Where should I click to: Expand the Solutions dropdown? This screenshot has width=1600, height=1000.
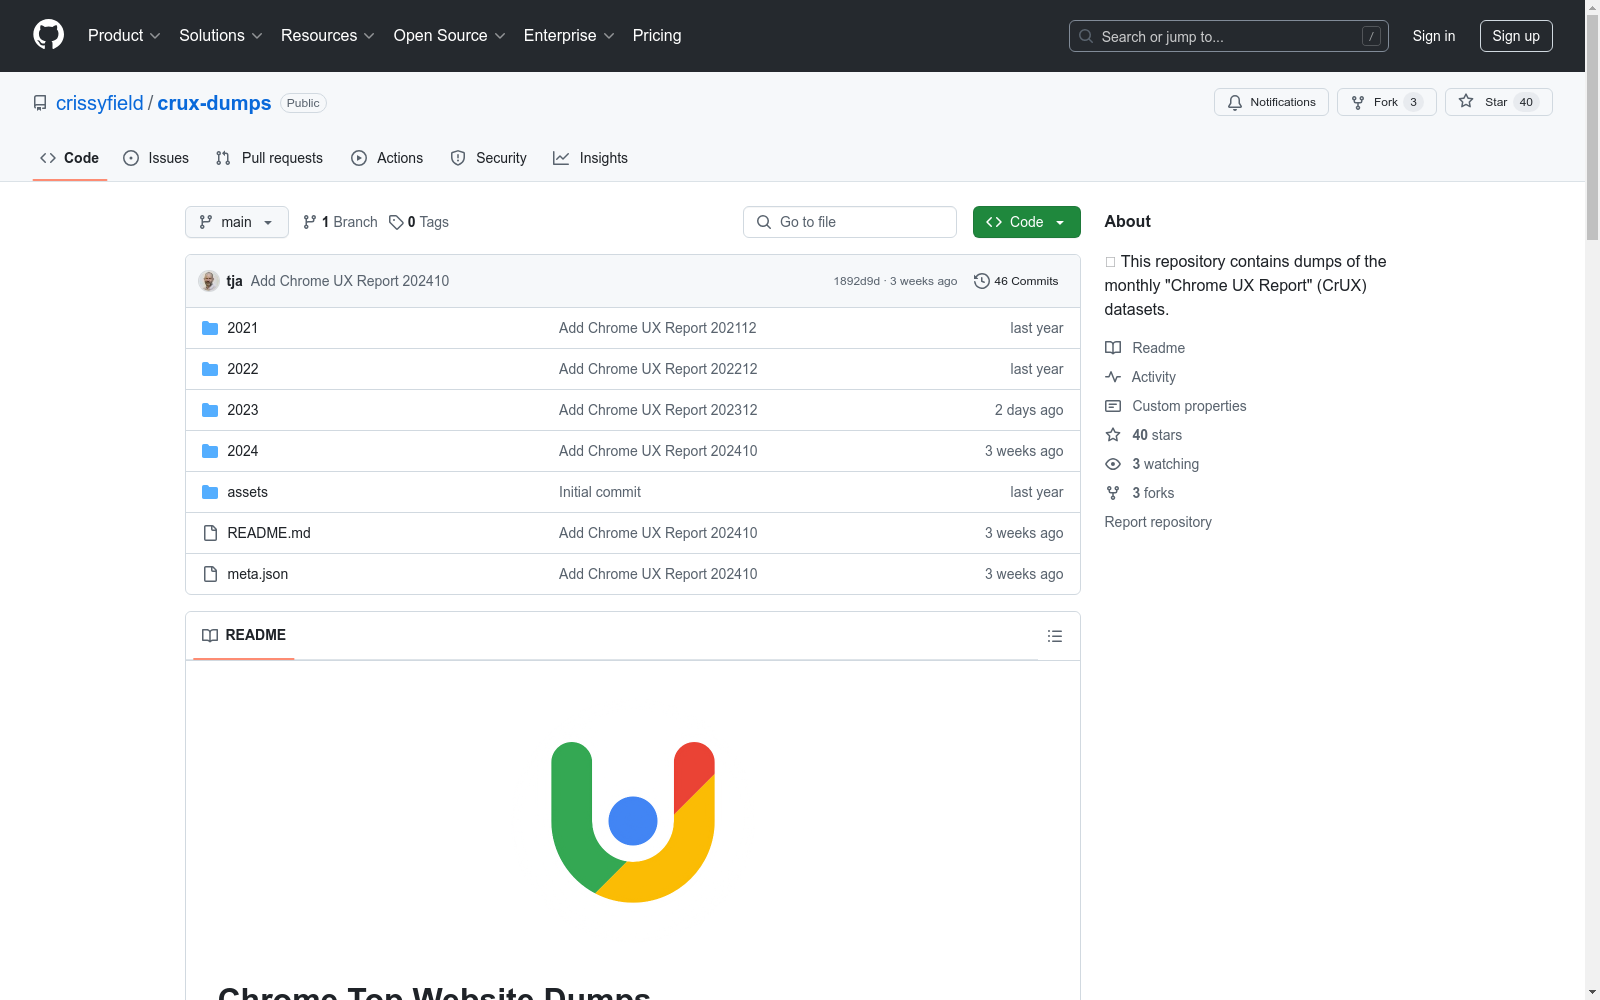221,36
